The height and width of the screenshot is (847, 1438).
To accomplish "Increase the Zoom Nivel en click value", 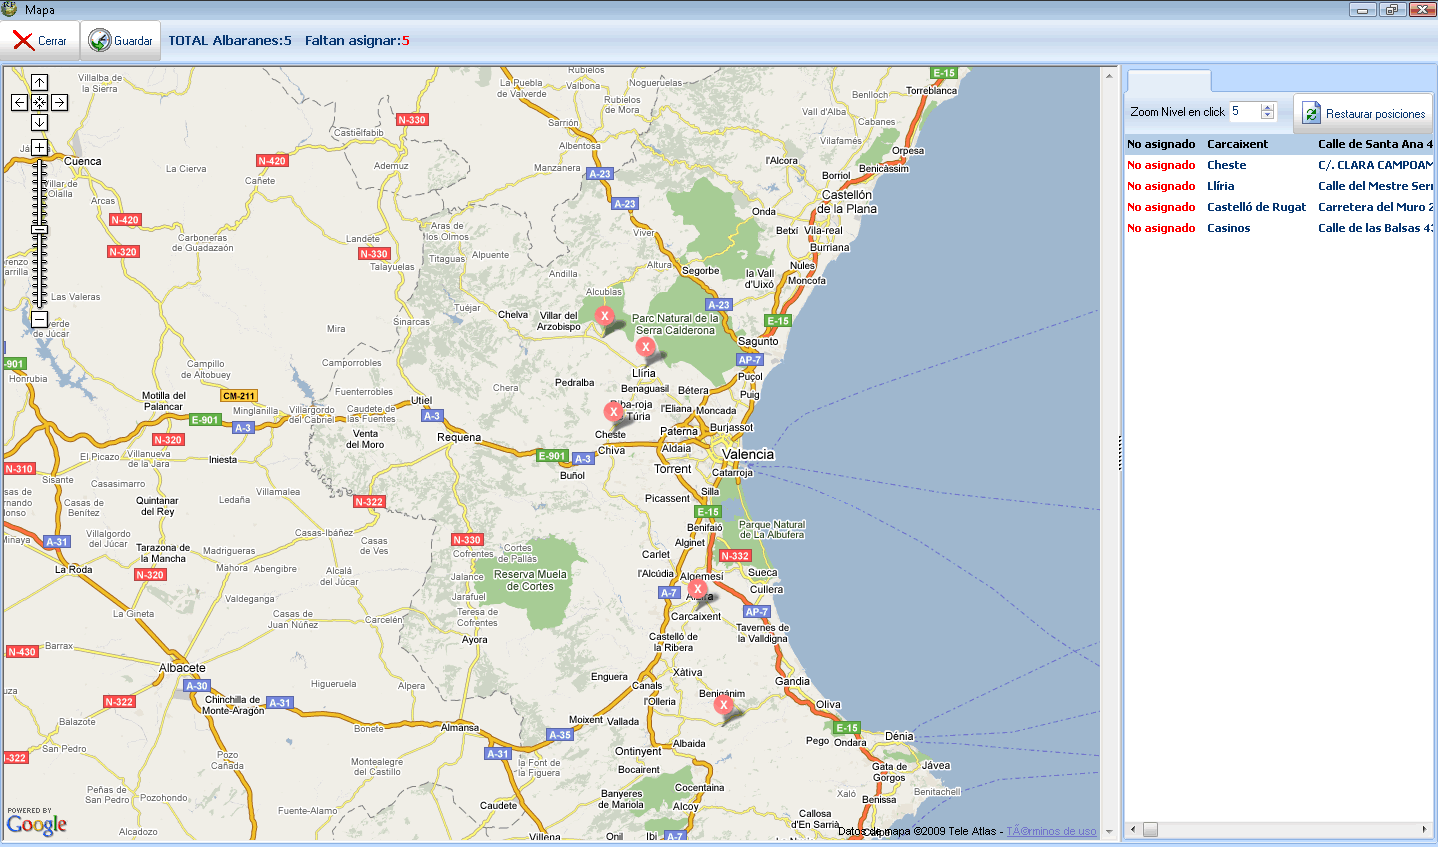I will [x=1267, y=107].
